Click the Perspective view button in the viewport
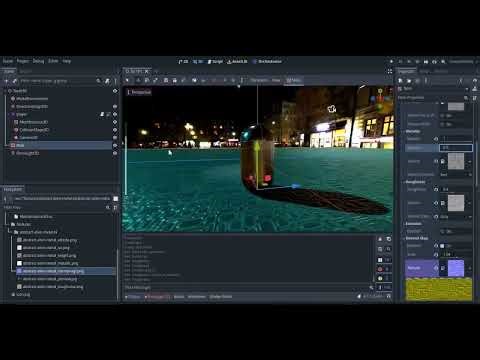 [x=139, y=92]
